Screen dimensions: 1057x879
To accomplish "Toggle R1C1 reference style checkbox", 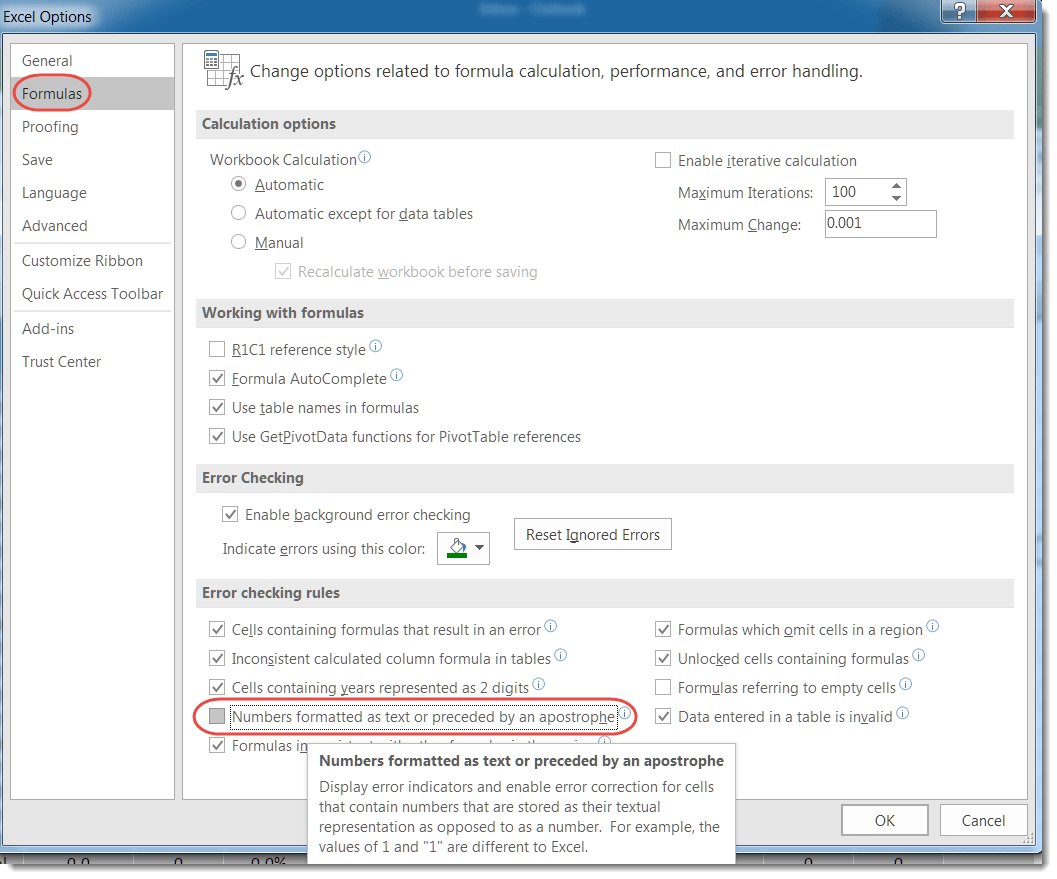I will click(217, 350).
